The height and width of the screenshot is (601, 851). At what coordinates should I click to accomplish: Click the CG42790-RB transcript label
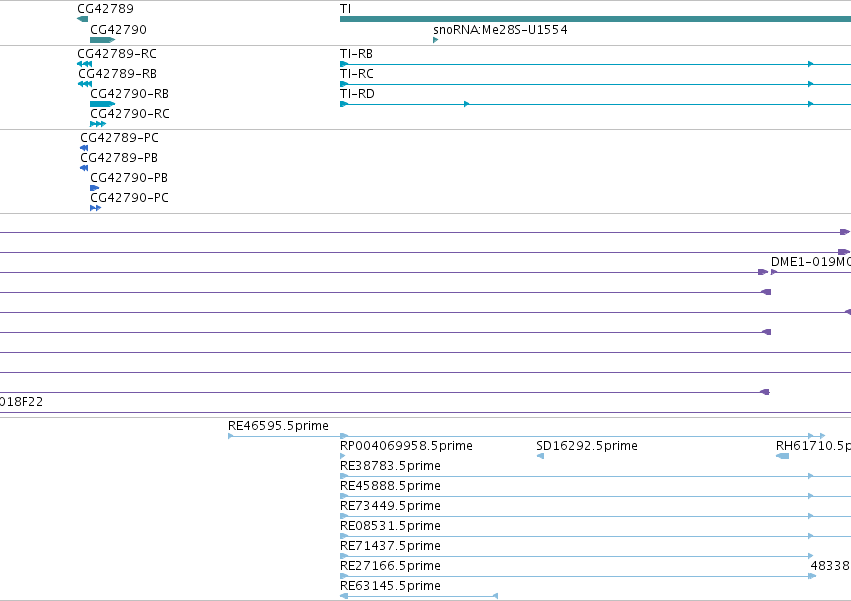129,94
